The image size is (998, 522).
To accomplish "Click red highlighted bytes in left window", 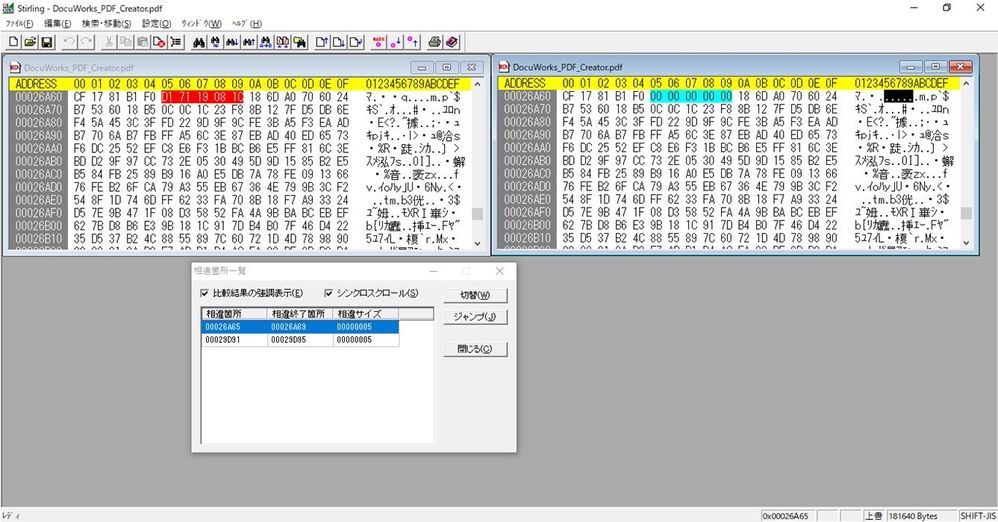I will tap(202, 97).
